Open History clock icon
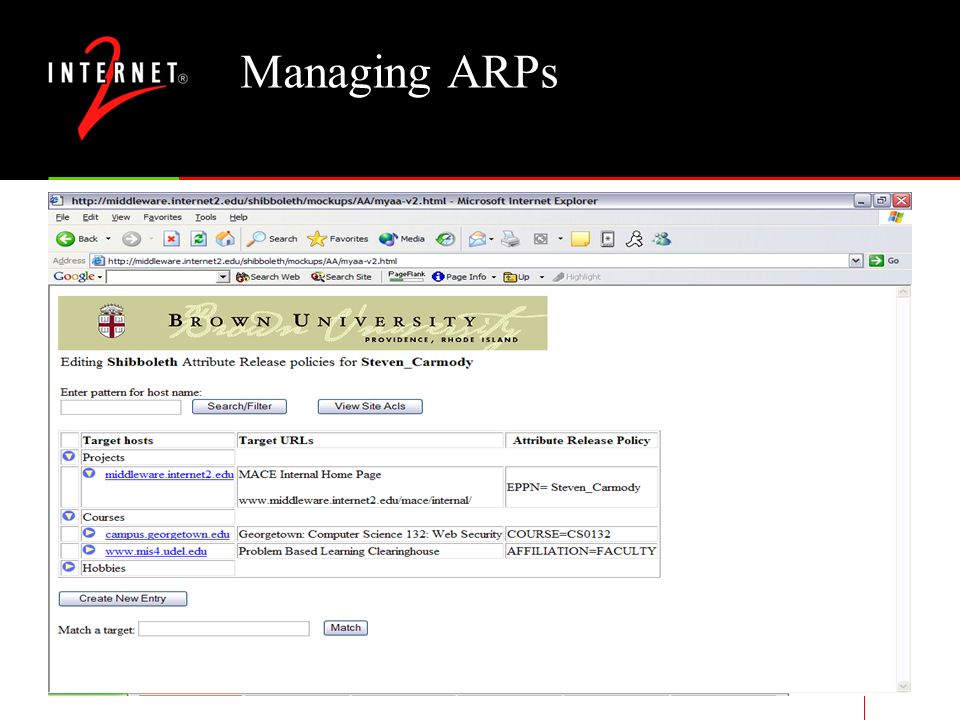Image resolution: width=960 pixels, height=720 pixels. [445, 239]
